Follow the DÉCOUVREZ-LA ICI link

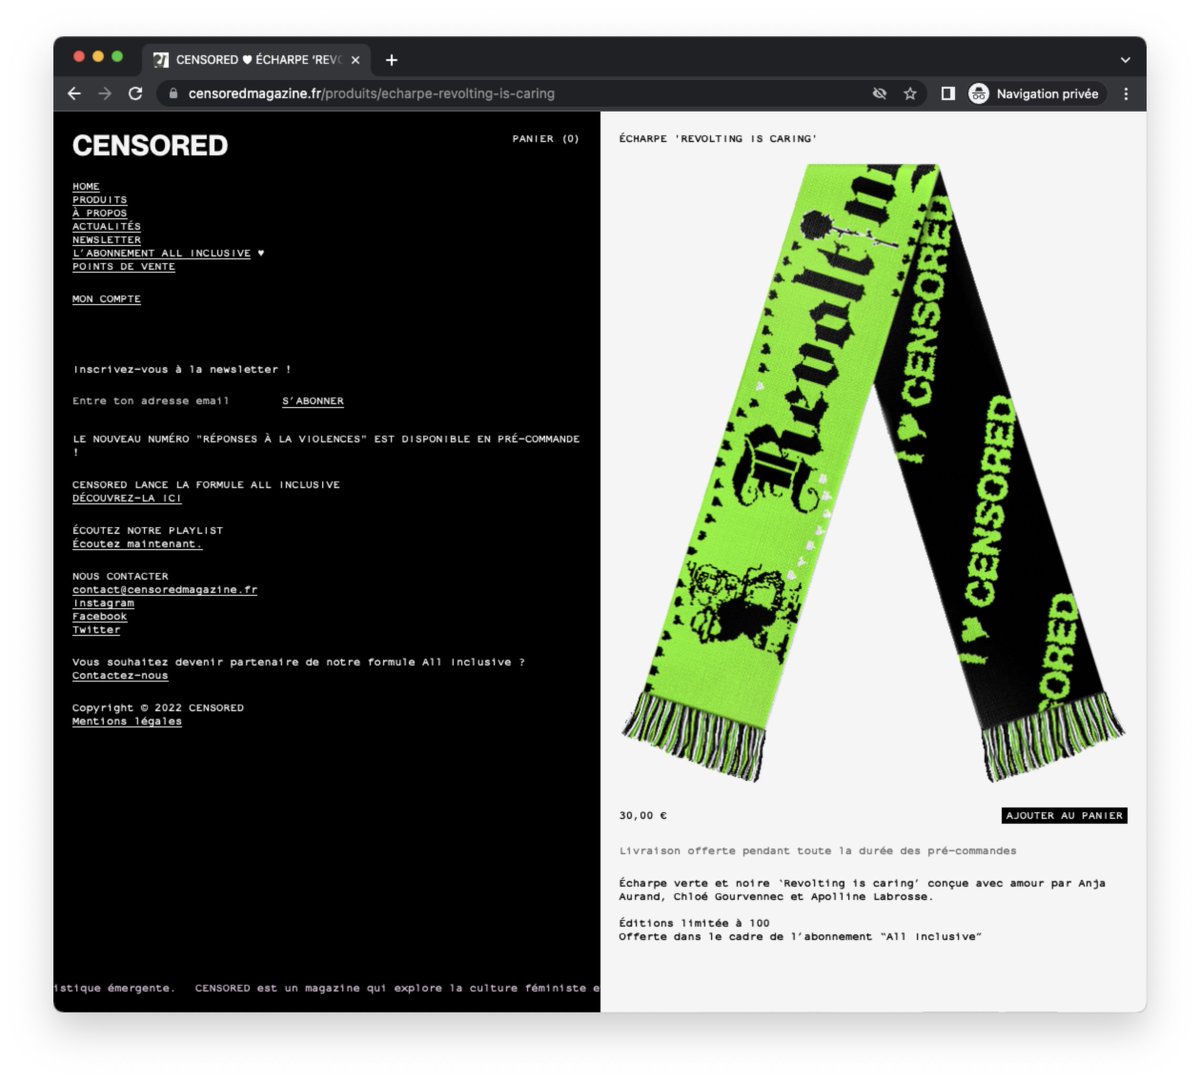127,498
